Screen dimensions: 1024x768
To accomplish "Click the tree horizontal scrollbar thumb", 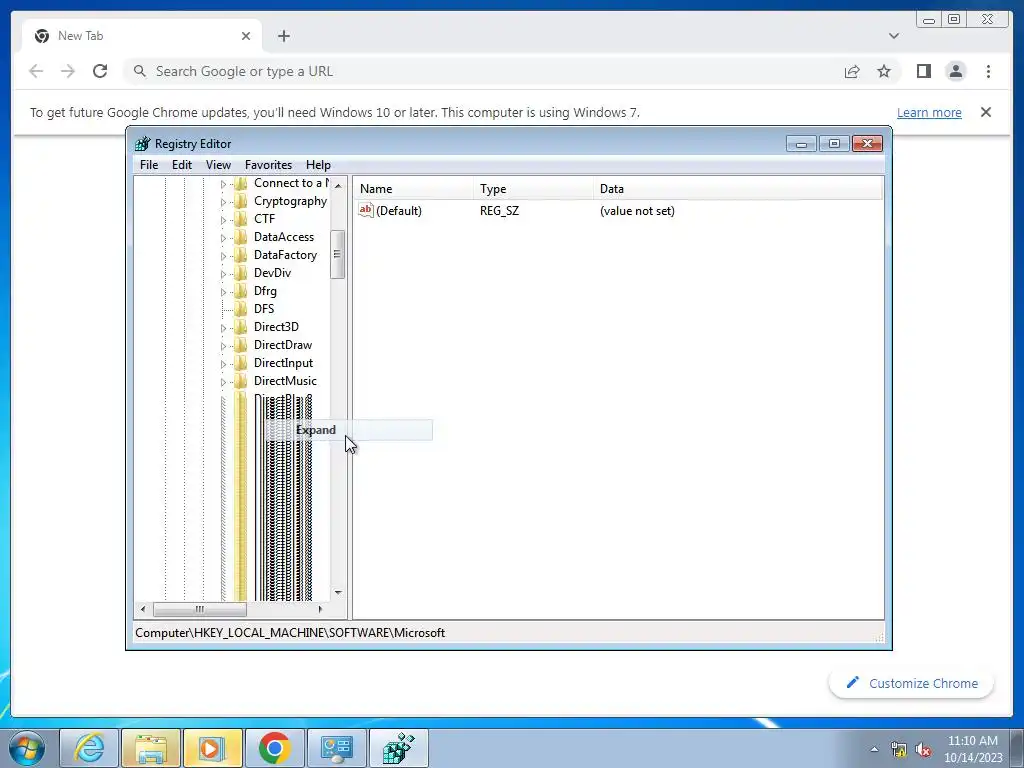I will click(x=200, y=609).
